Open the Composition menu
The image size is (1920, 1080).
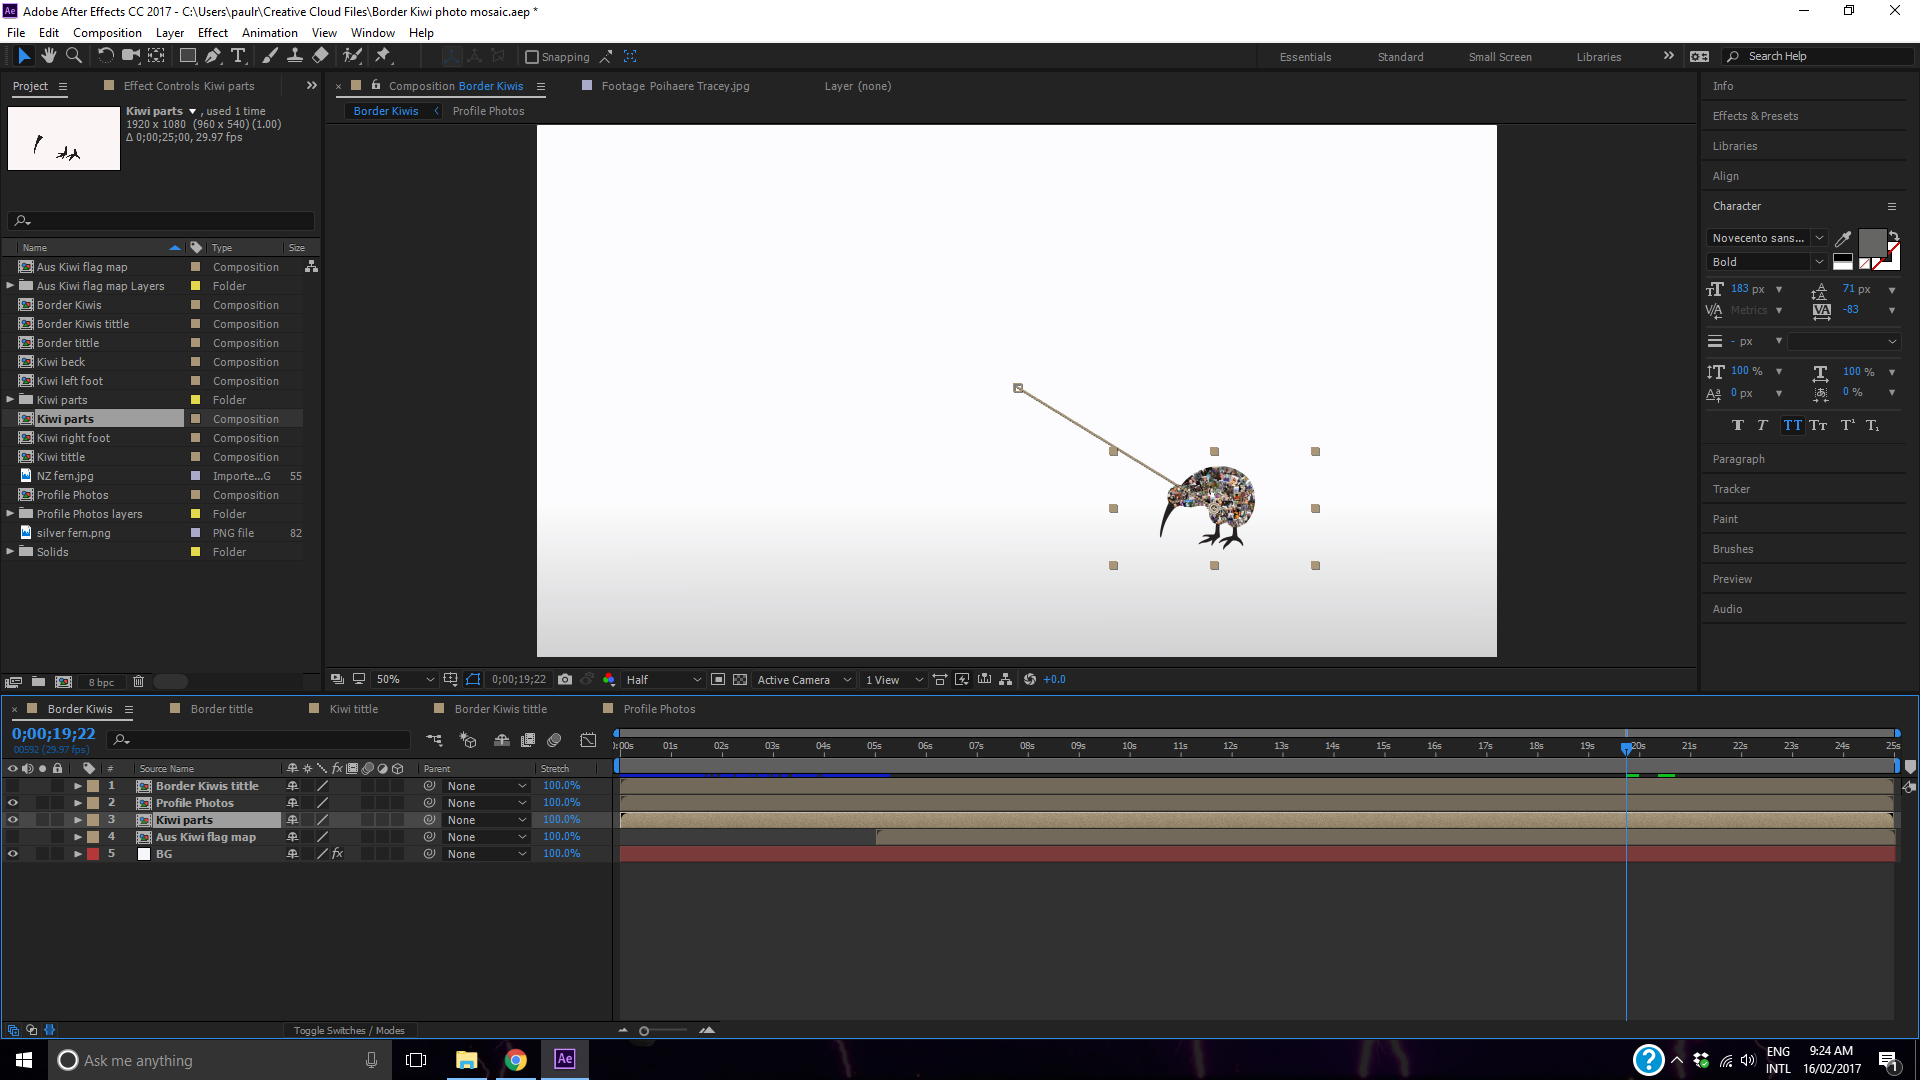tap(107, 33)
